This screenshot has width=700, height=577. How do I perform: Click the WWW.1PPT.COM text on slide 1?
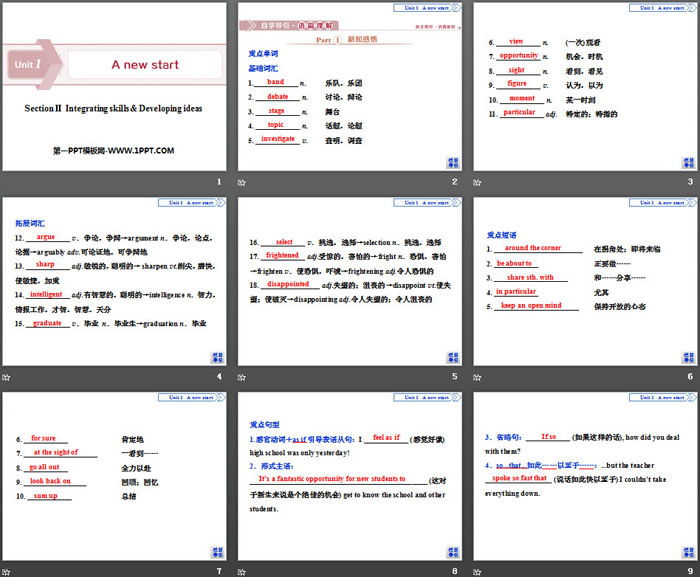click(x=141, y=151)
